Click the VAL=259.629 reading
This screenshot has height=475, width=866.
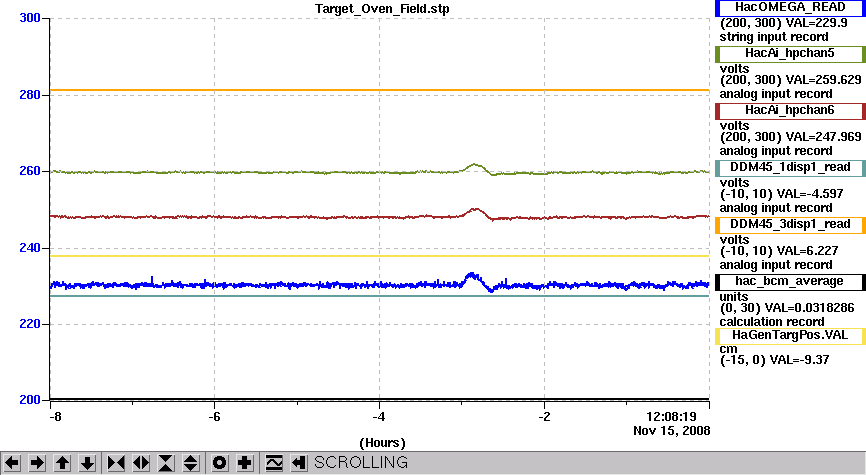pyautogui.click(x=823, y=80)
